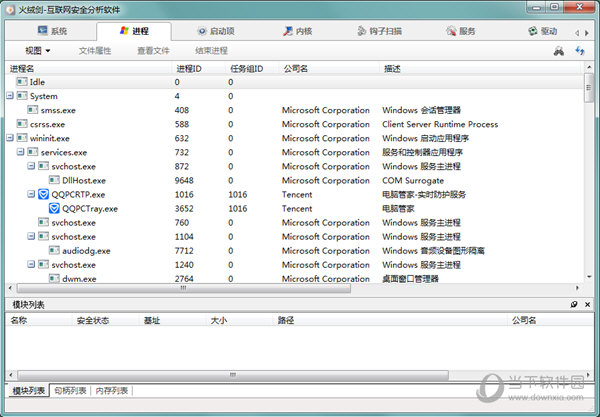Click the 火绒剑 title bar app icon
The width and height of the screenshot is (600, 417).
tap(10, 9)
